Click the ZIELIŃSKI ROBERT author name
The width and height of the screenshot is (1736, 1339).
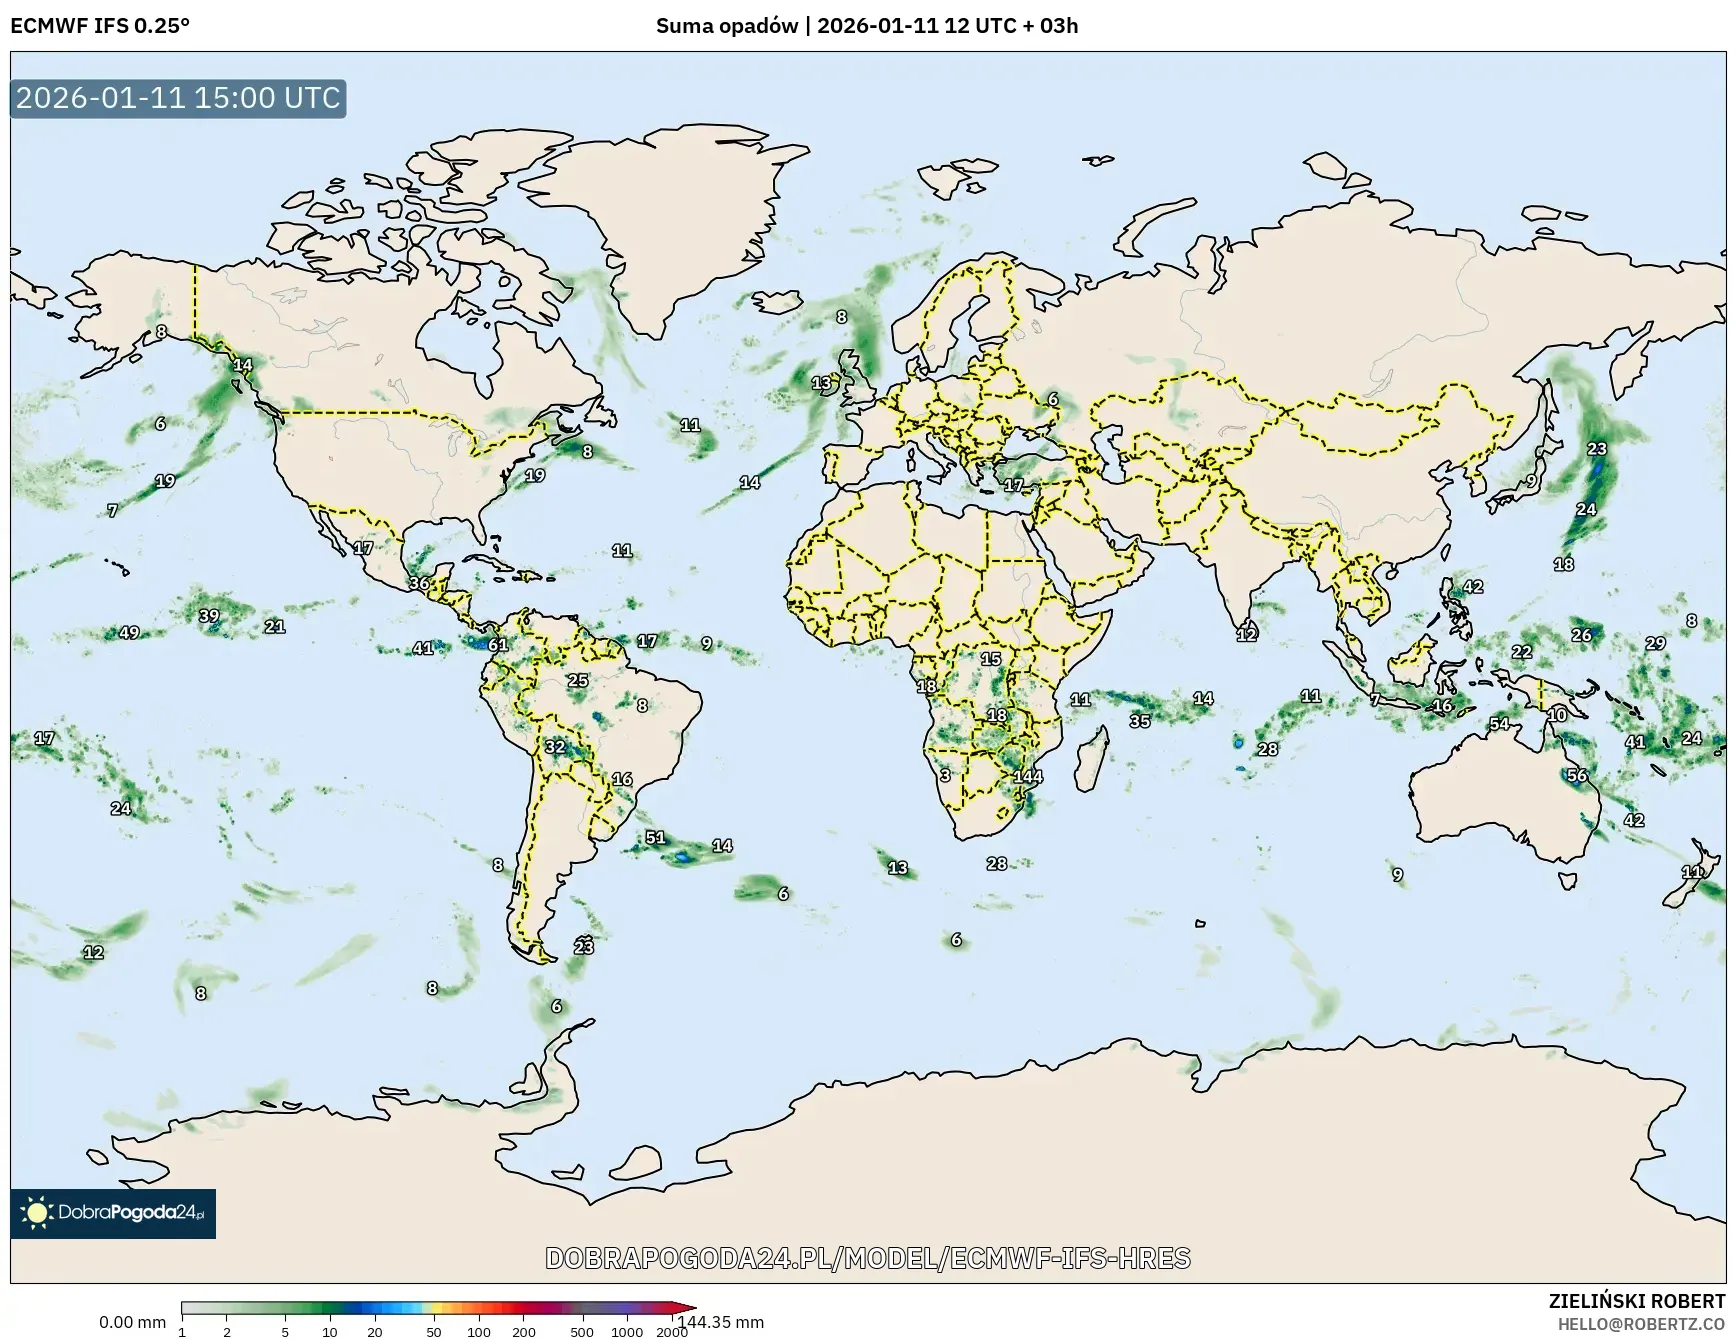tap(1636, 1301)
